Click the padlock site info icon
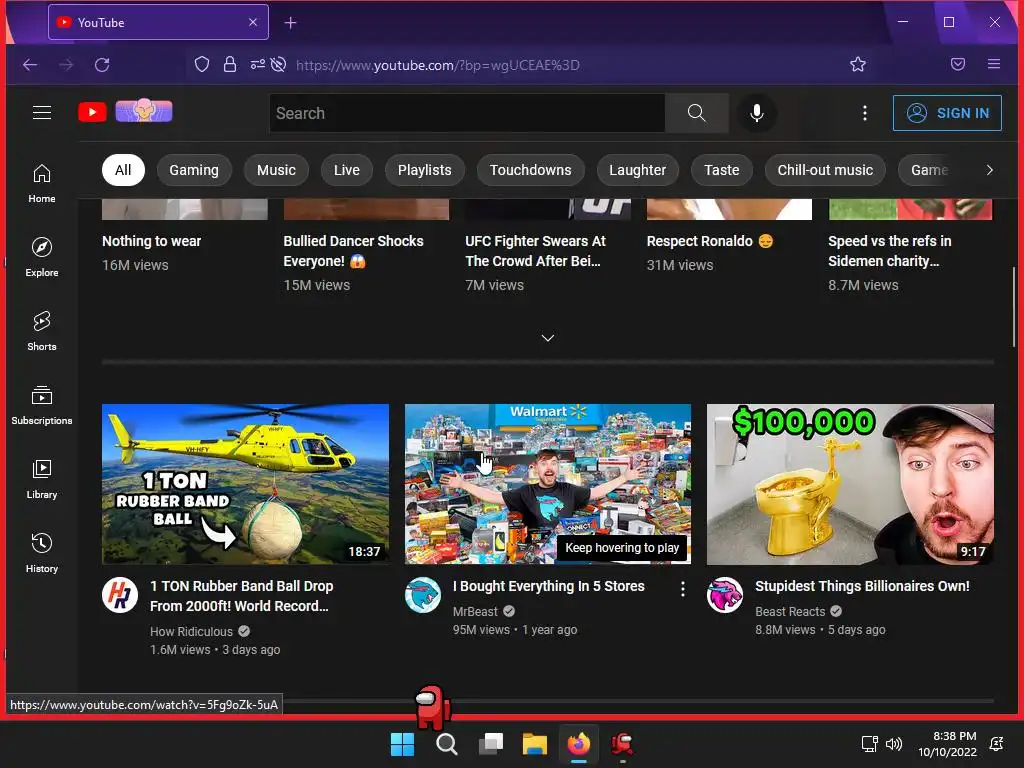Screen dimensions: 1024x768 [x=230, y=64]
